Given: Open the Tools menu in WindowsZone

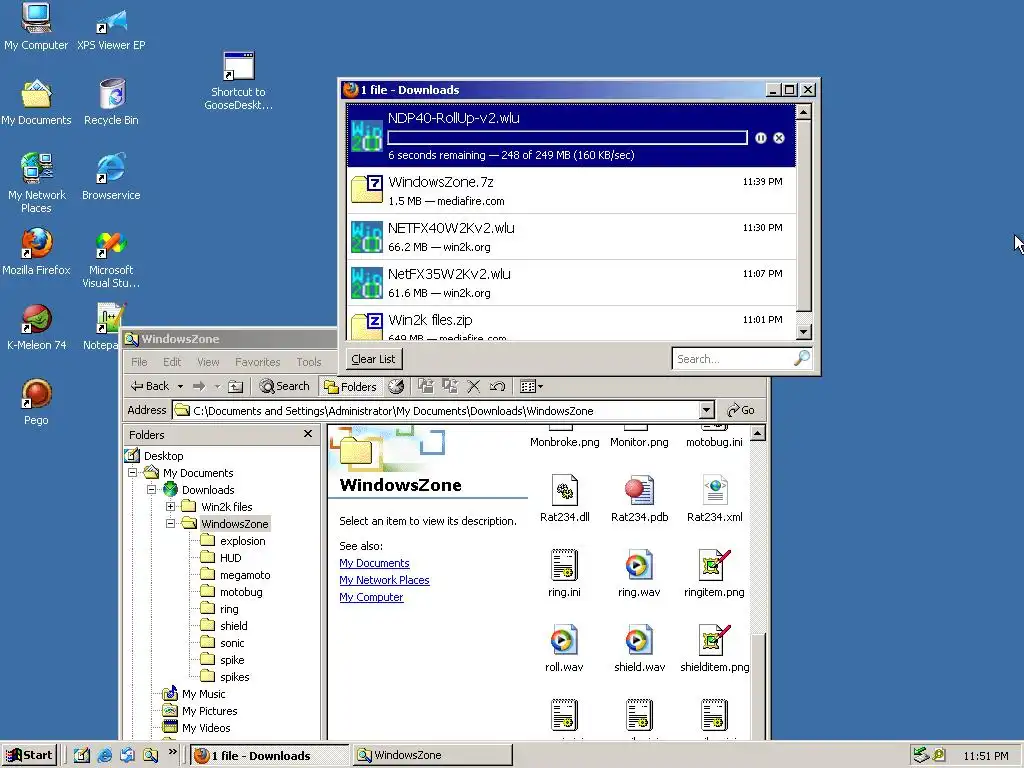Looking at the screenshot, I should point(309,362).
